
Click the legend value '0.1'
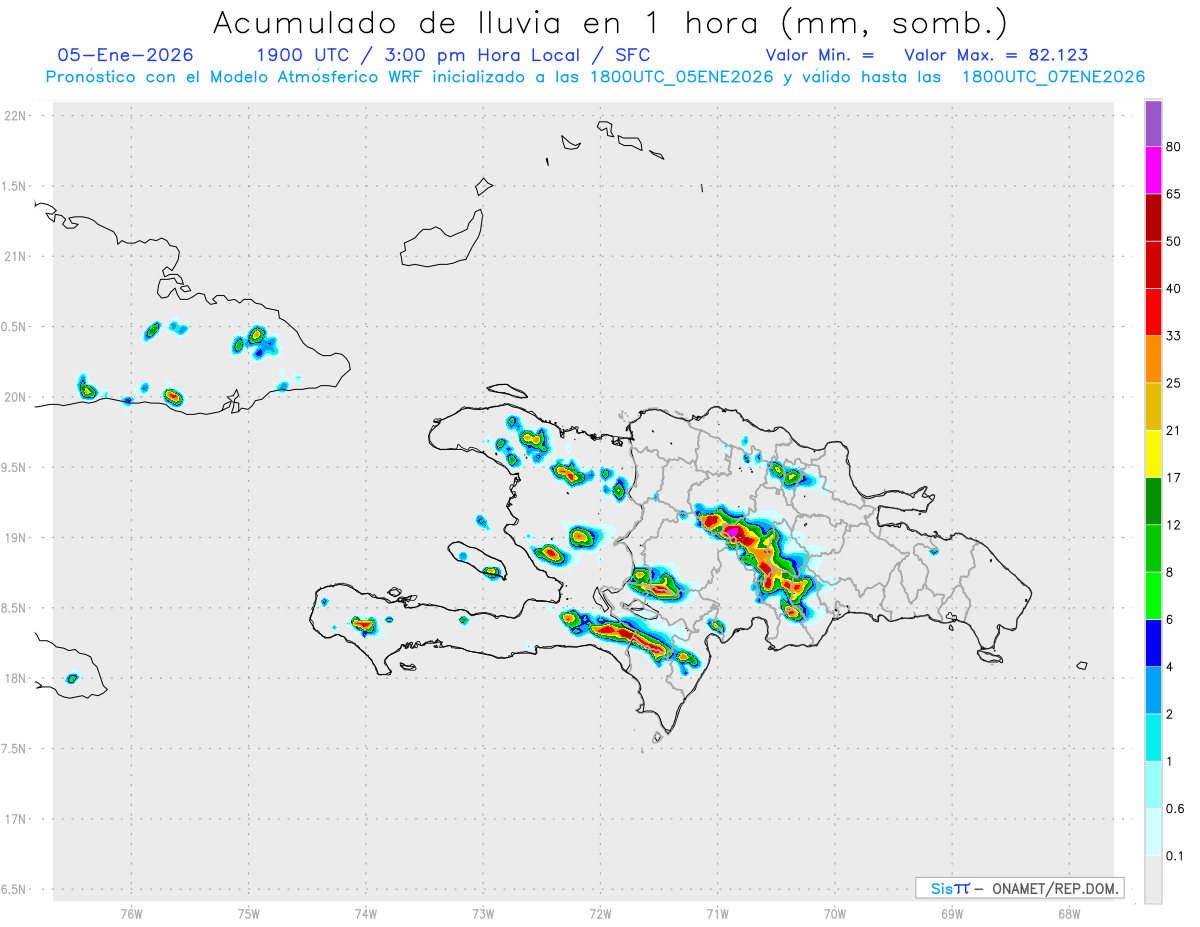(x=1175, y=856)
